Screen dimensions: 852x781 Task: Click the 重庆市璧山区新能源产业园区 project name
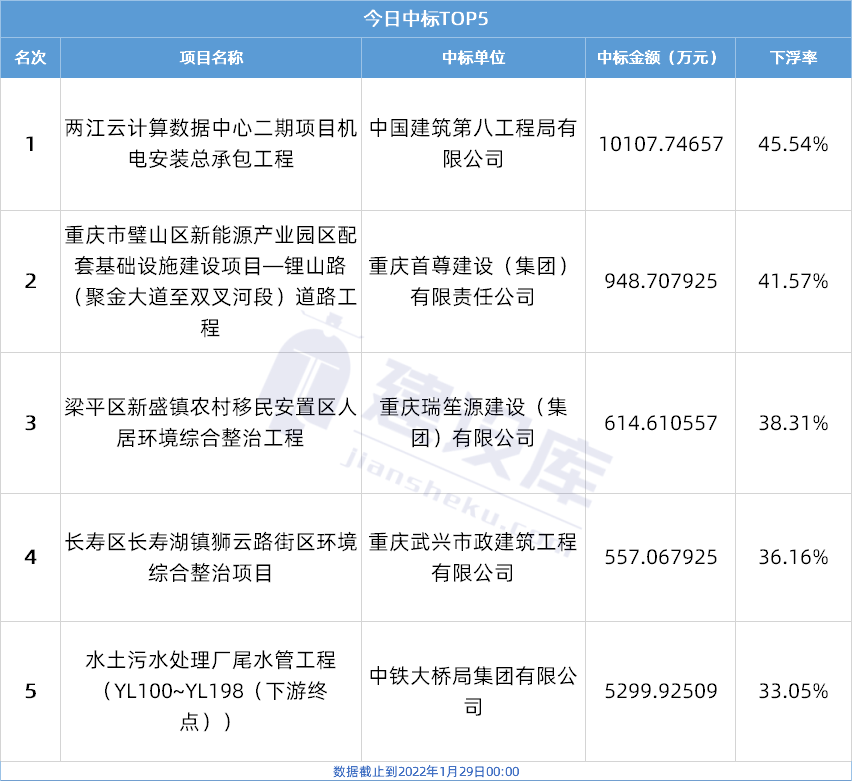(x=210, y=281)
